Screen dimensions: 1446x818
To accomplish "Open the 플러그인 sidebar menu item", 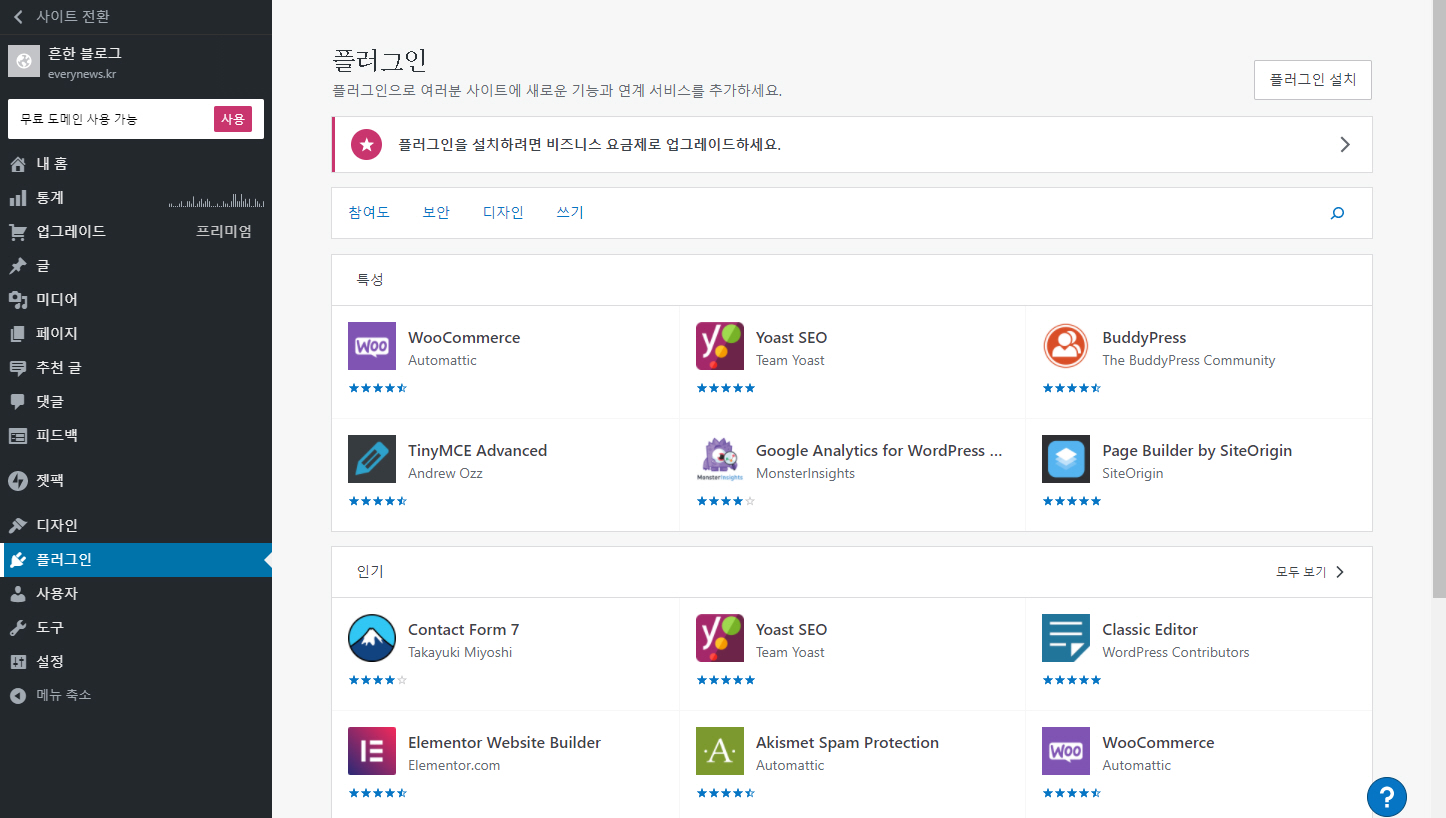I will click(x=136, y=560).
